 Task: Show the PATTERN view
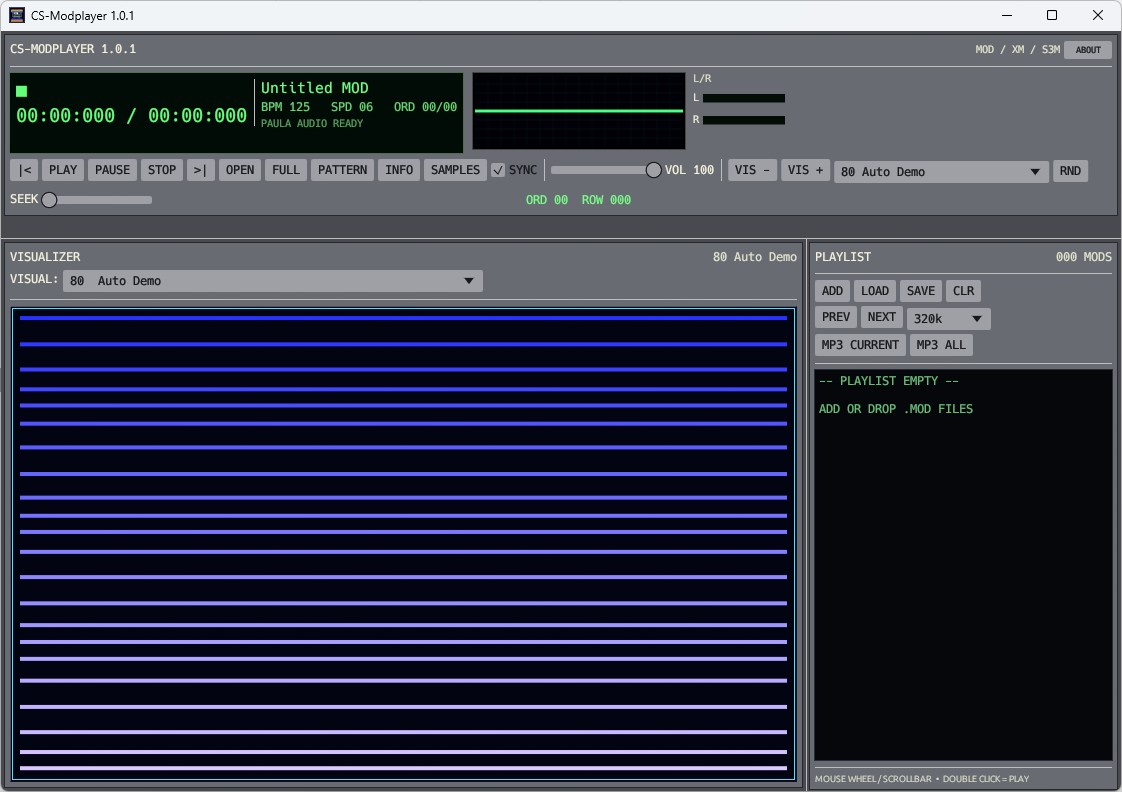[x=342, y=170]
